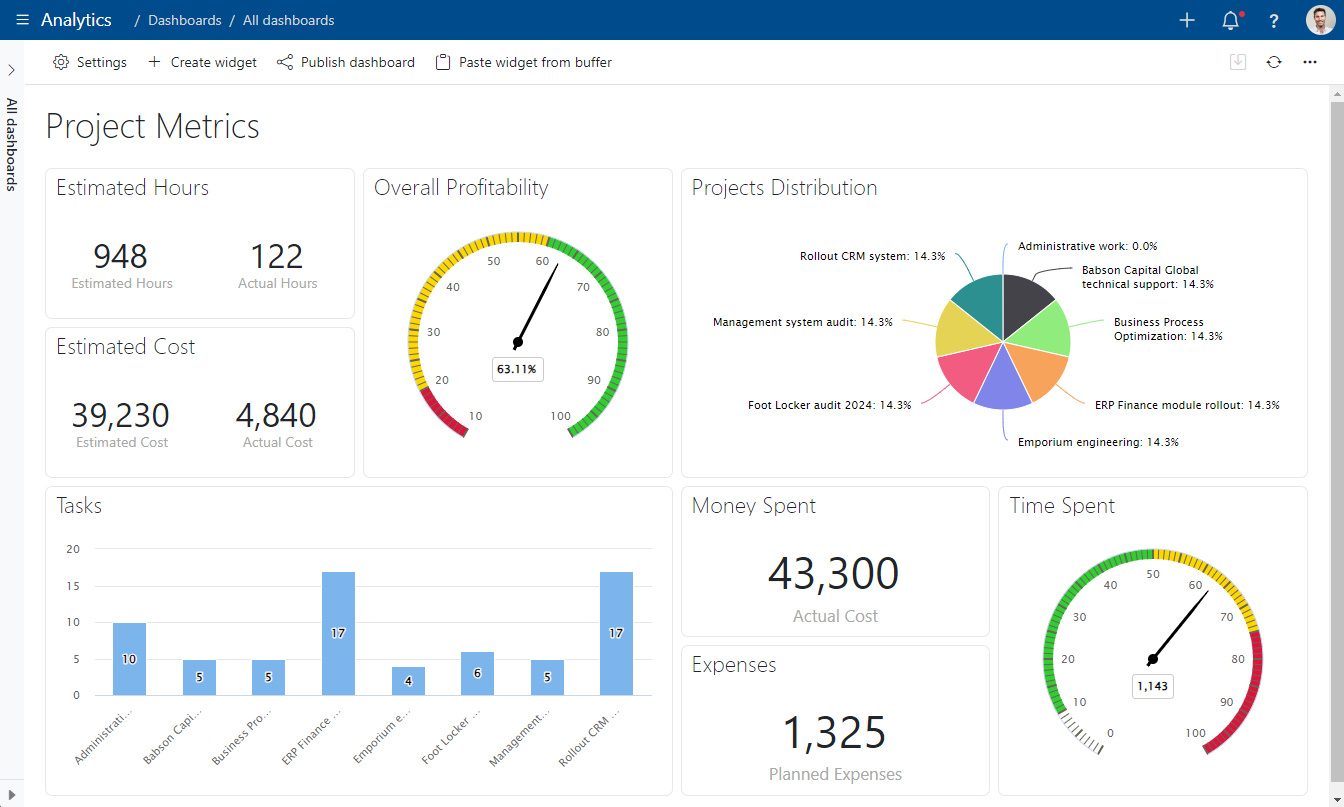The image size is (1344, 807).
Task: Select the pink Foot Locker audit slice
Action: 967,371
